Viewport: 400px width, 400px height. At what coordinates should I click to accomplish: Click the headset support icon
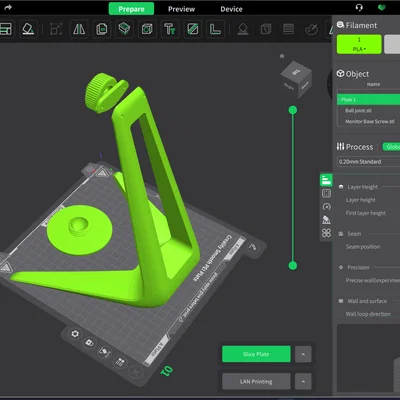359,8
